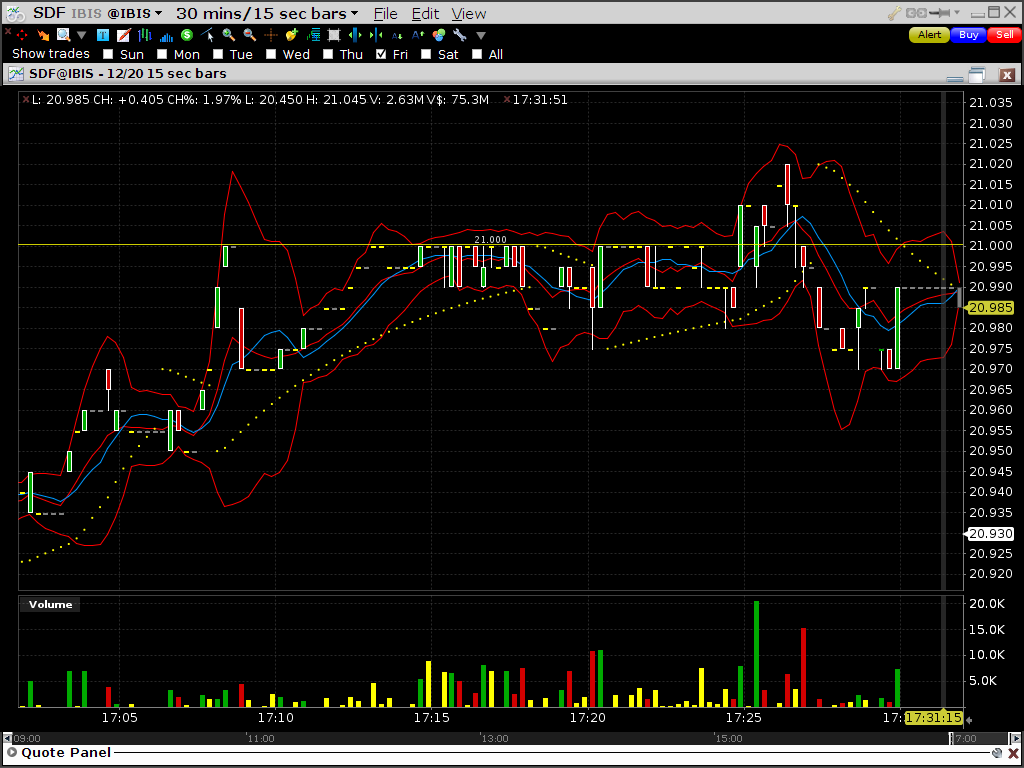This screenshot has width=1024, height=768.
Task: Enable Tue show trades checkbox
Action: pos(218,54)
